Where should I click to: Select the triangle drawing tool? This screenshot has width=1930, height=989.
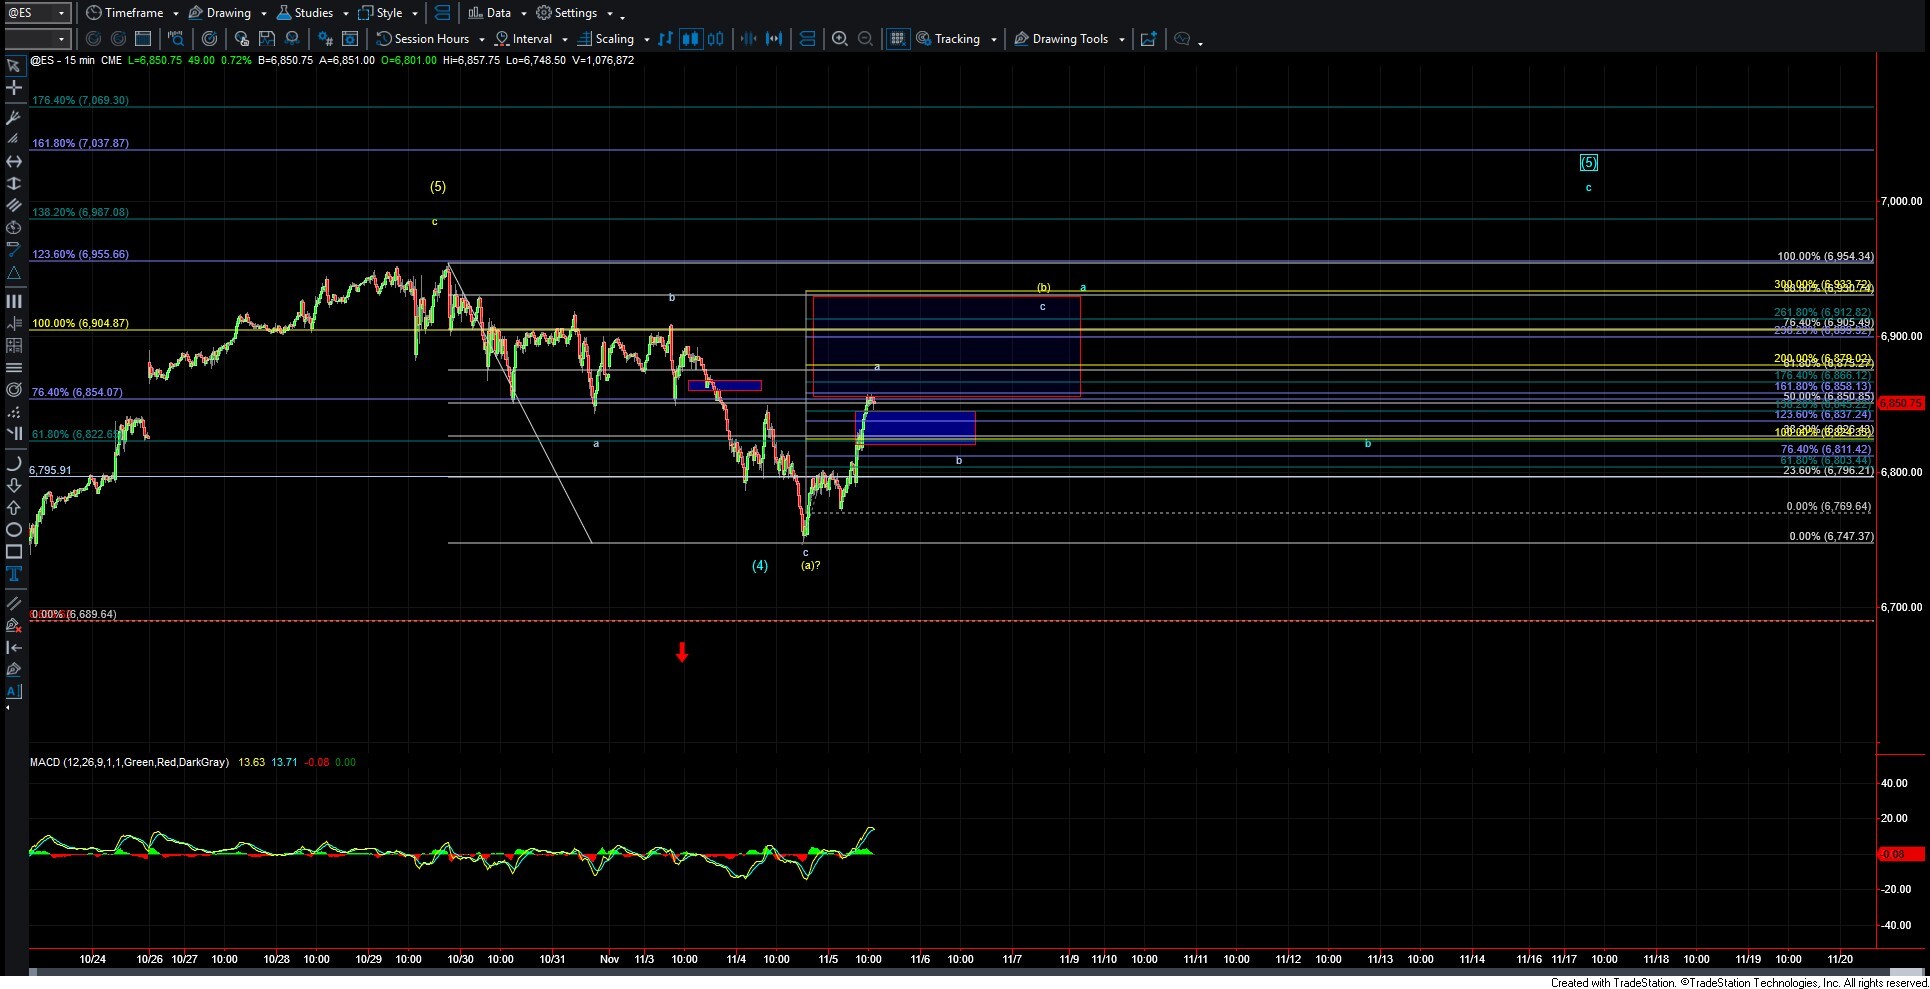[14, 272]
